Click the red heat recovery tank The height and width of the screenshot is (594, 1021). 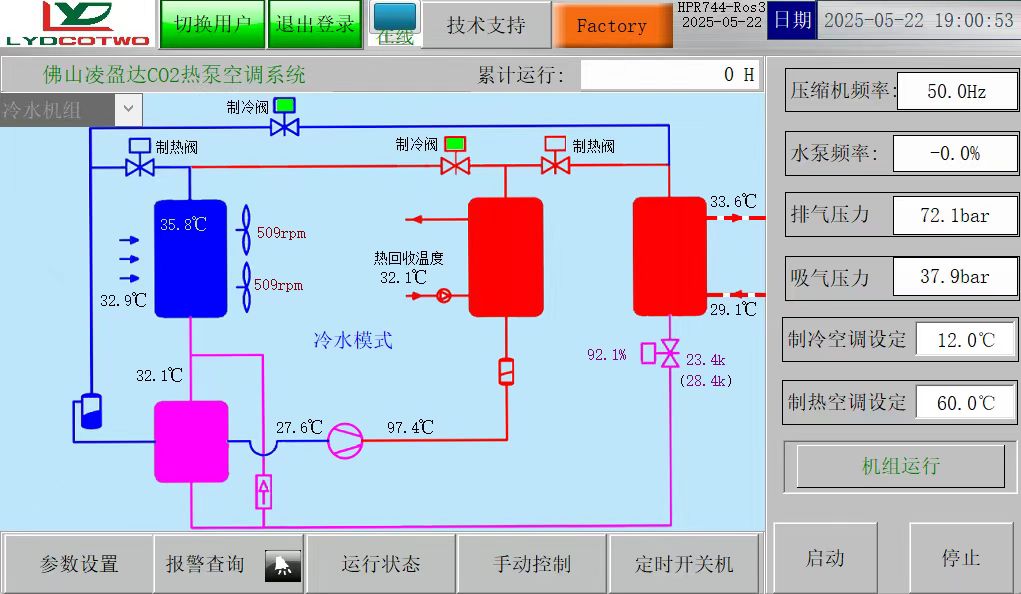[506, 257]
